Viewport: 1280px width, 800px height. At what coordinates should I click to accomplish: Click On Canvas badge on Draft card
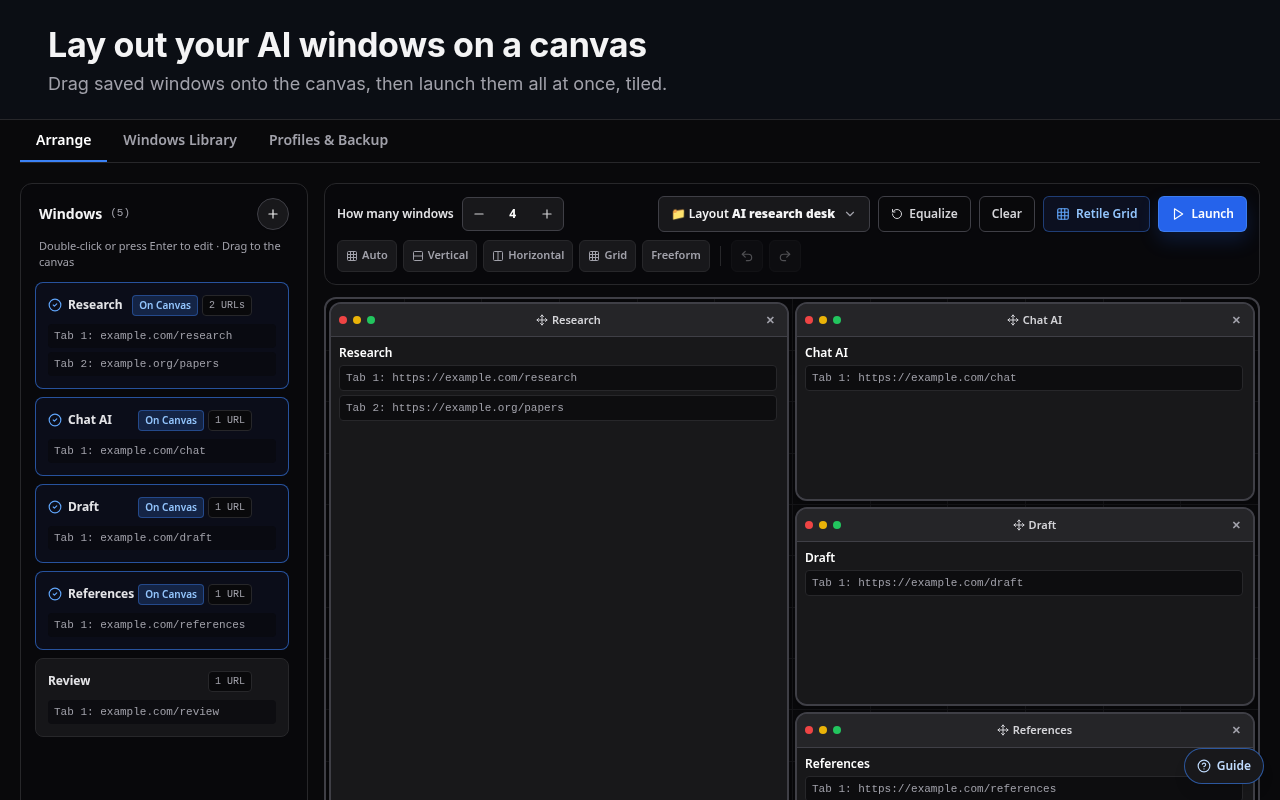[171, 507]
